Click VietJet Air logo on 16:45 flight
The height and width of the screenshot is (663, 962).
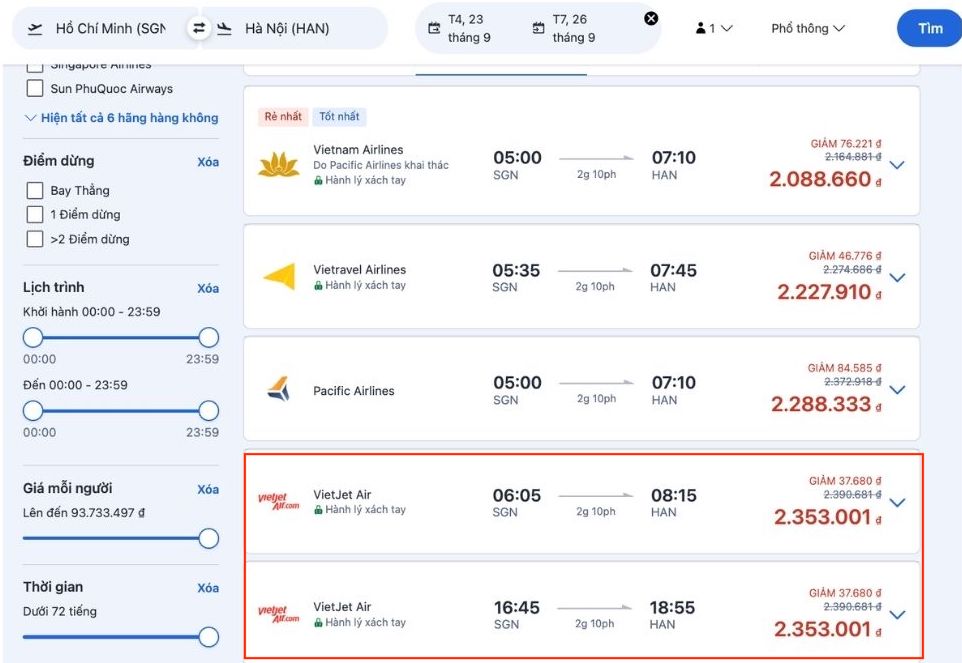click(x=279, y=613)
